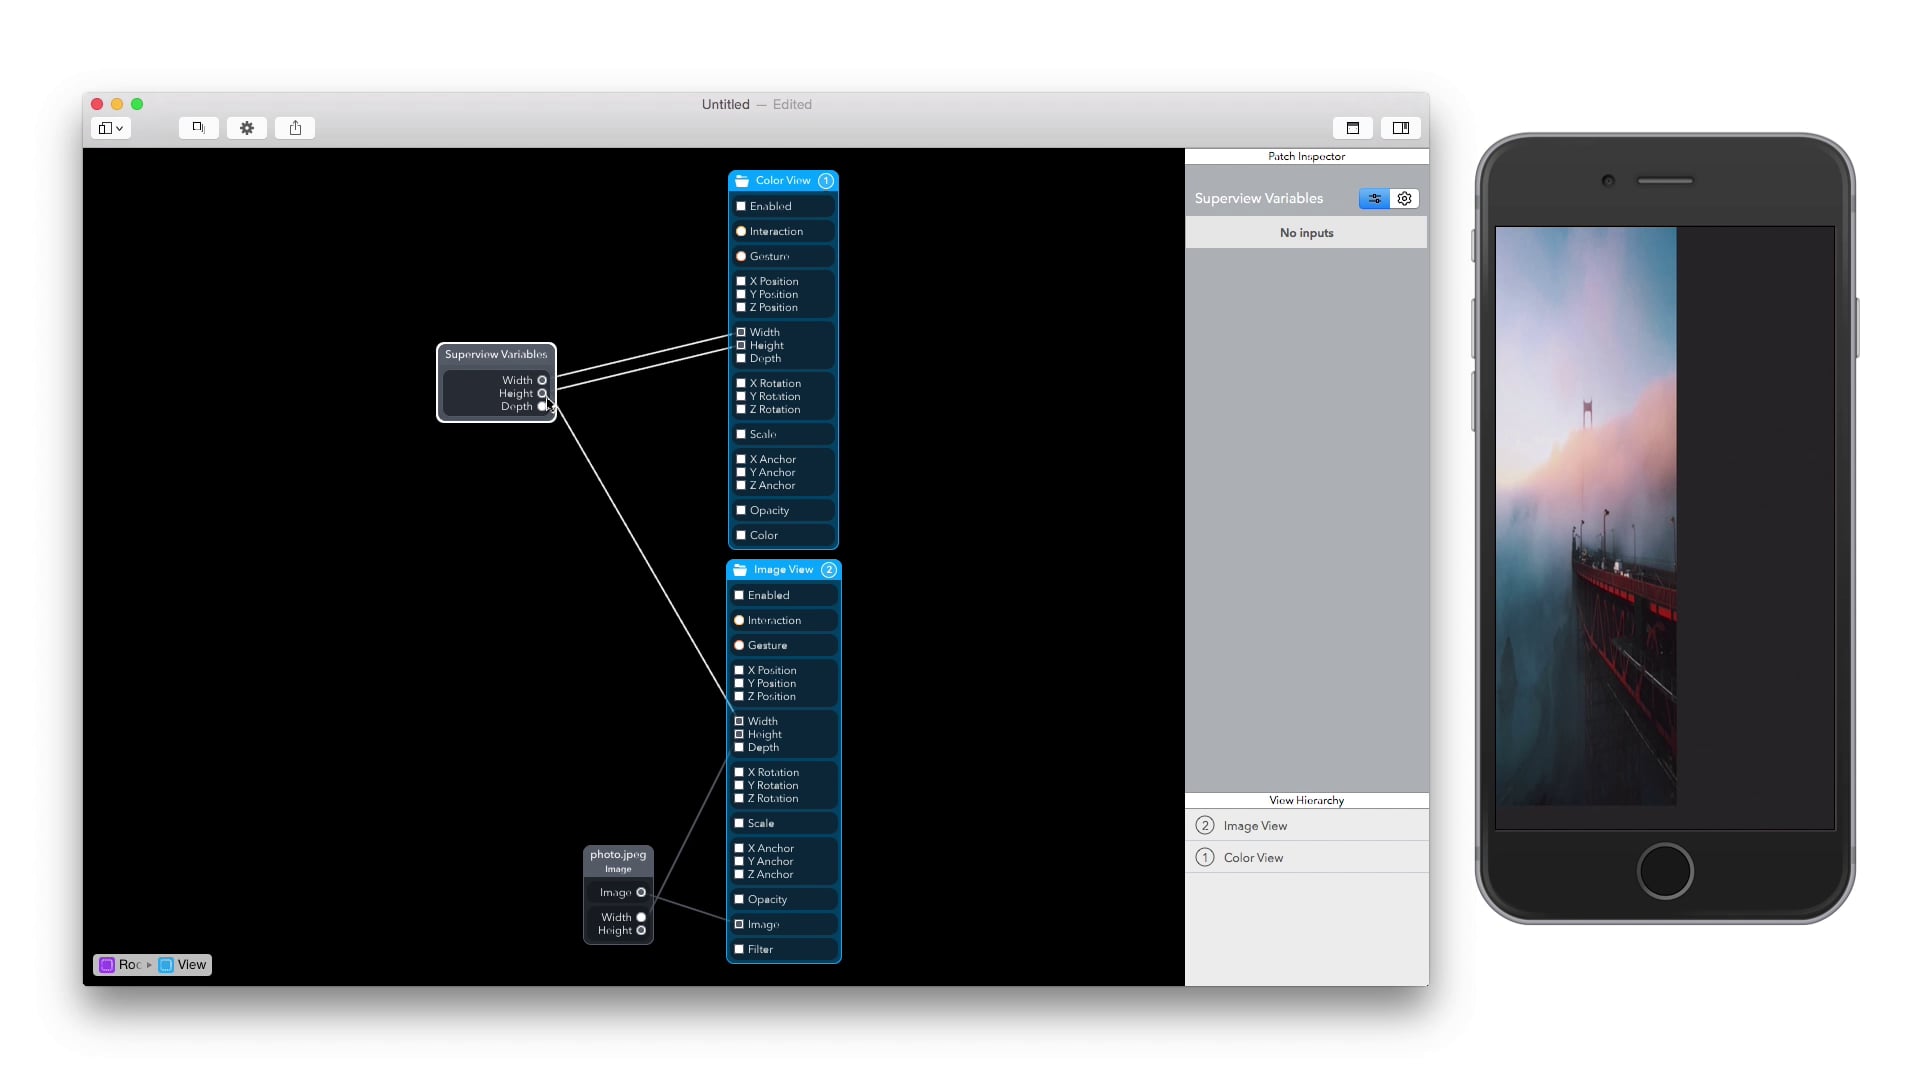Open the sidebar layout dropdown in toolbar

tap(111, 128)
